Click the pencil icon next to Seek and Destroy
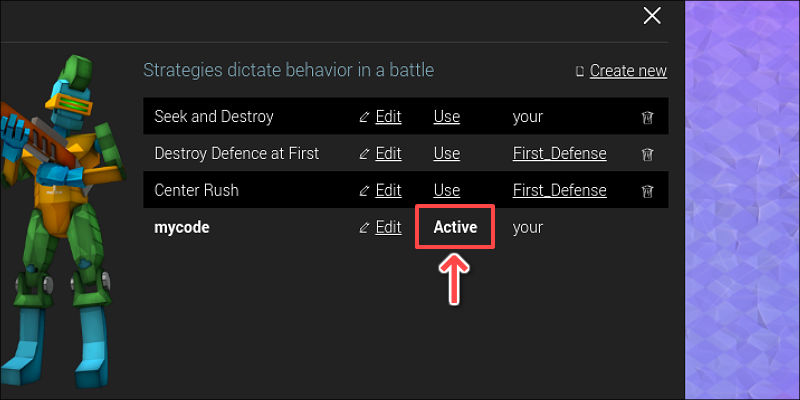This screenshot has width=800, height=400. pyautogui.click(x=364, y=117)
